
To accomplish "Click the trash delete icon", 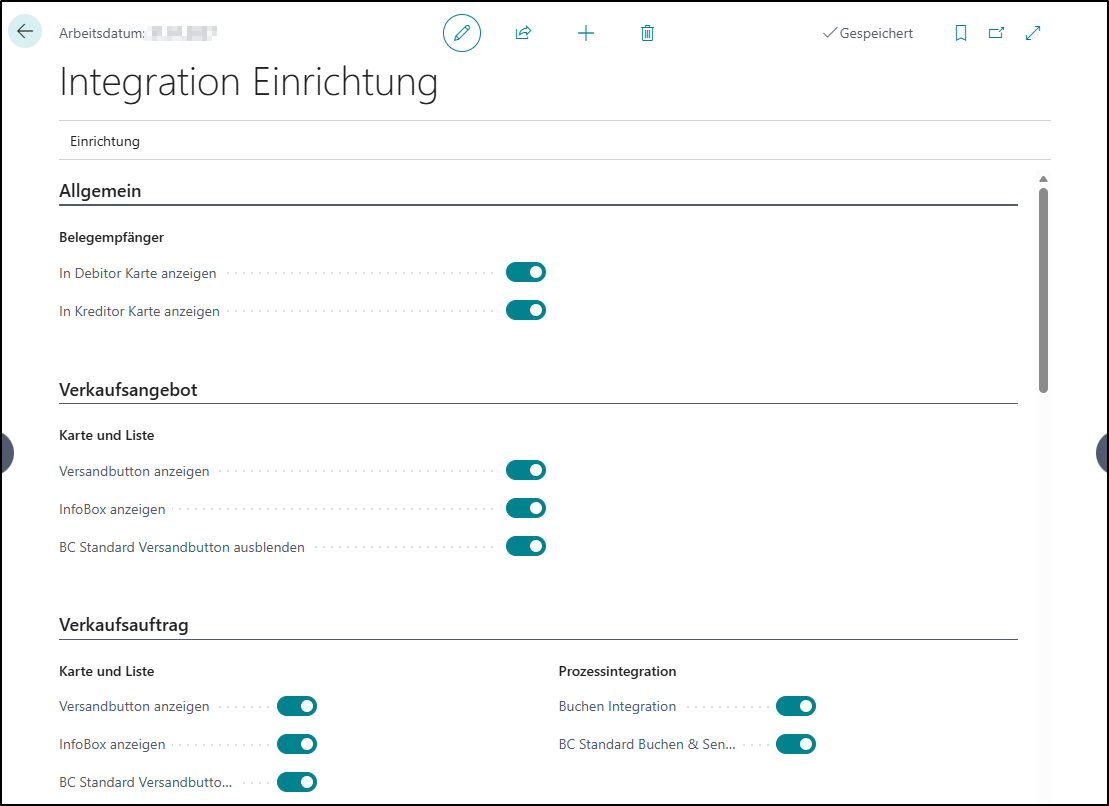I will 647,33.
